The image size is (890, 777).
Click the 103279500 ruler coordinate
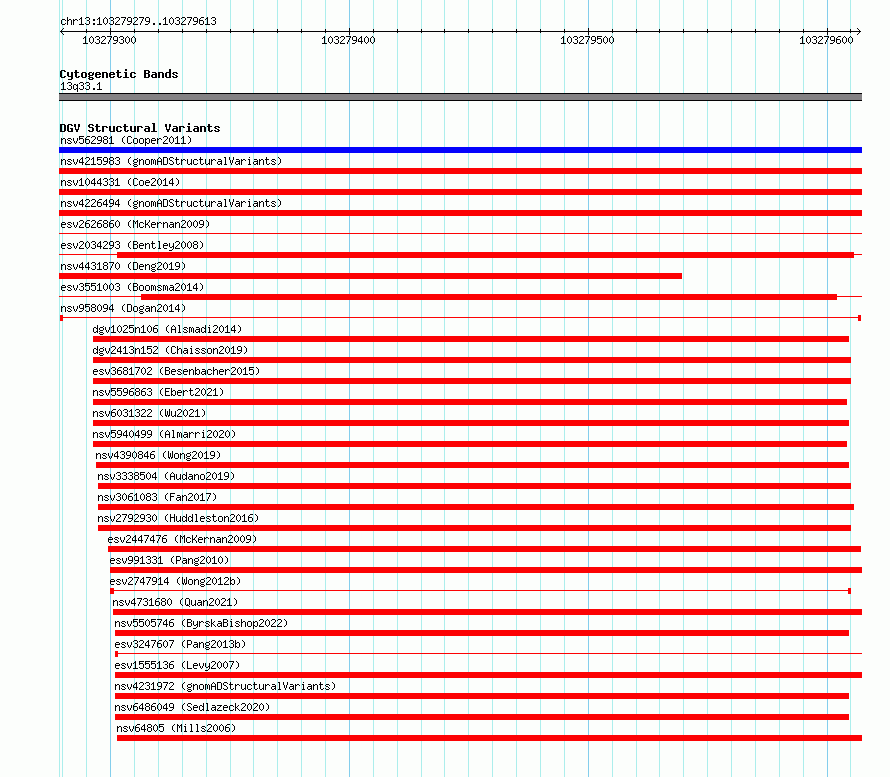pyautogui.click(x=587, y=40)
